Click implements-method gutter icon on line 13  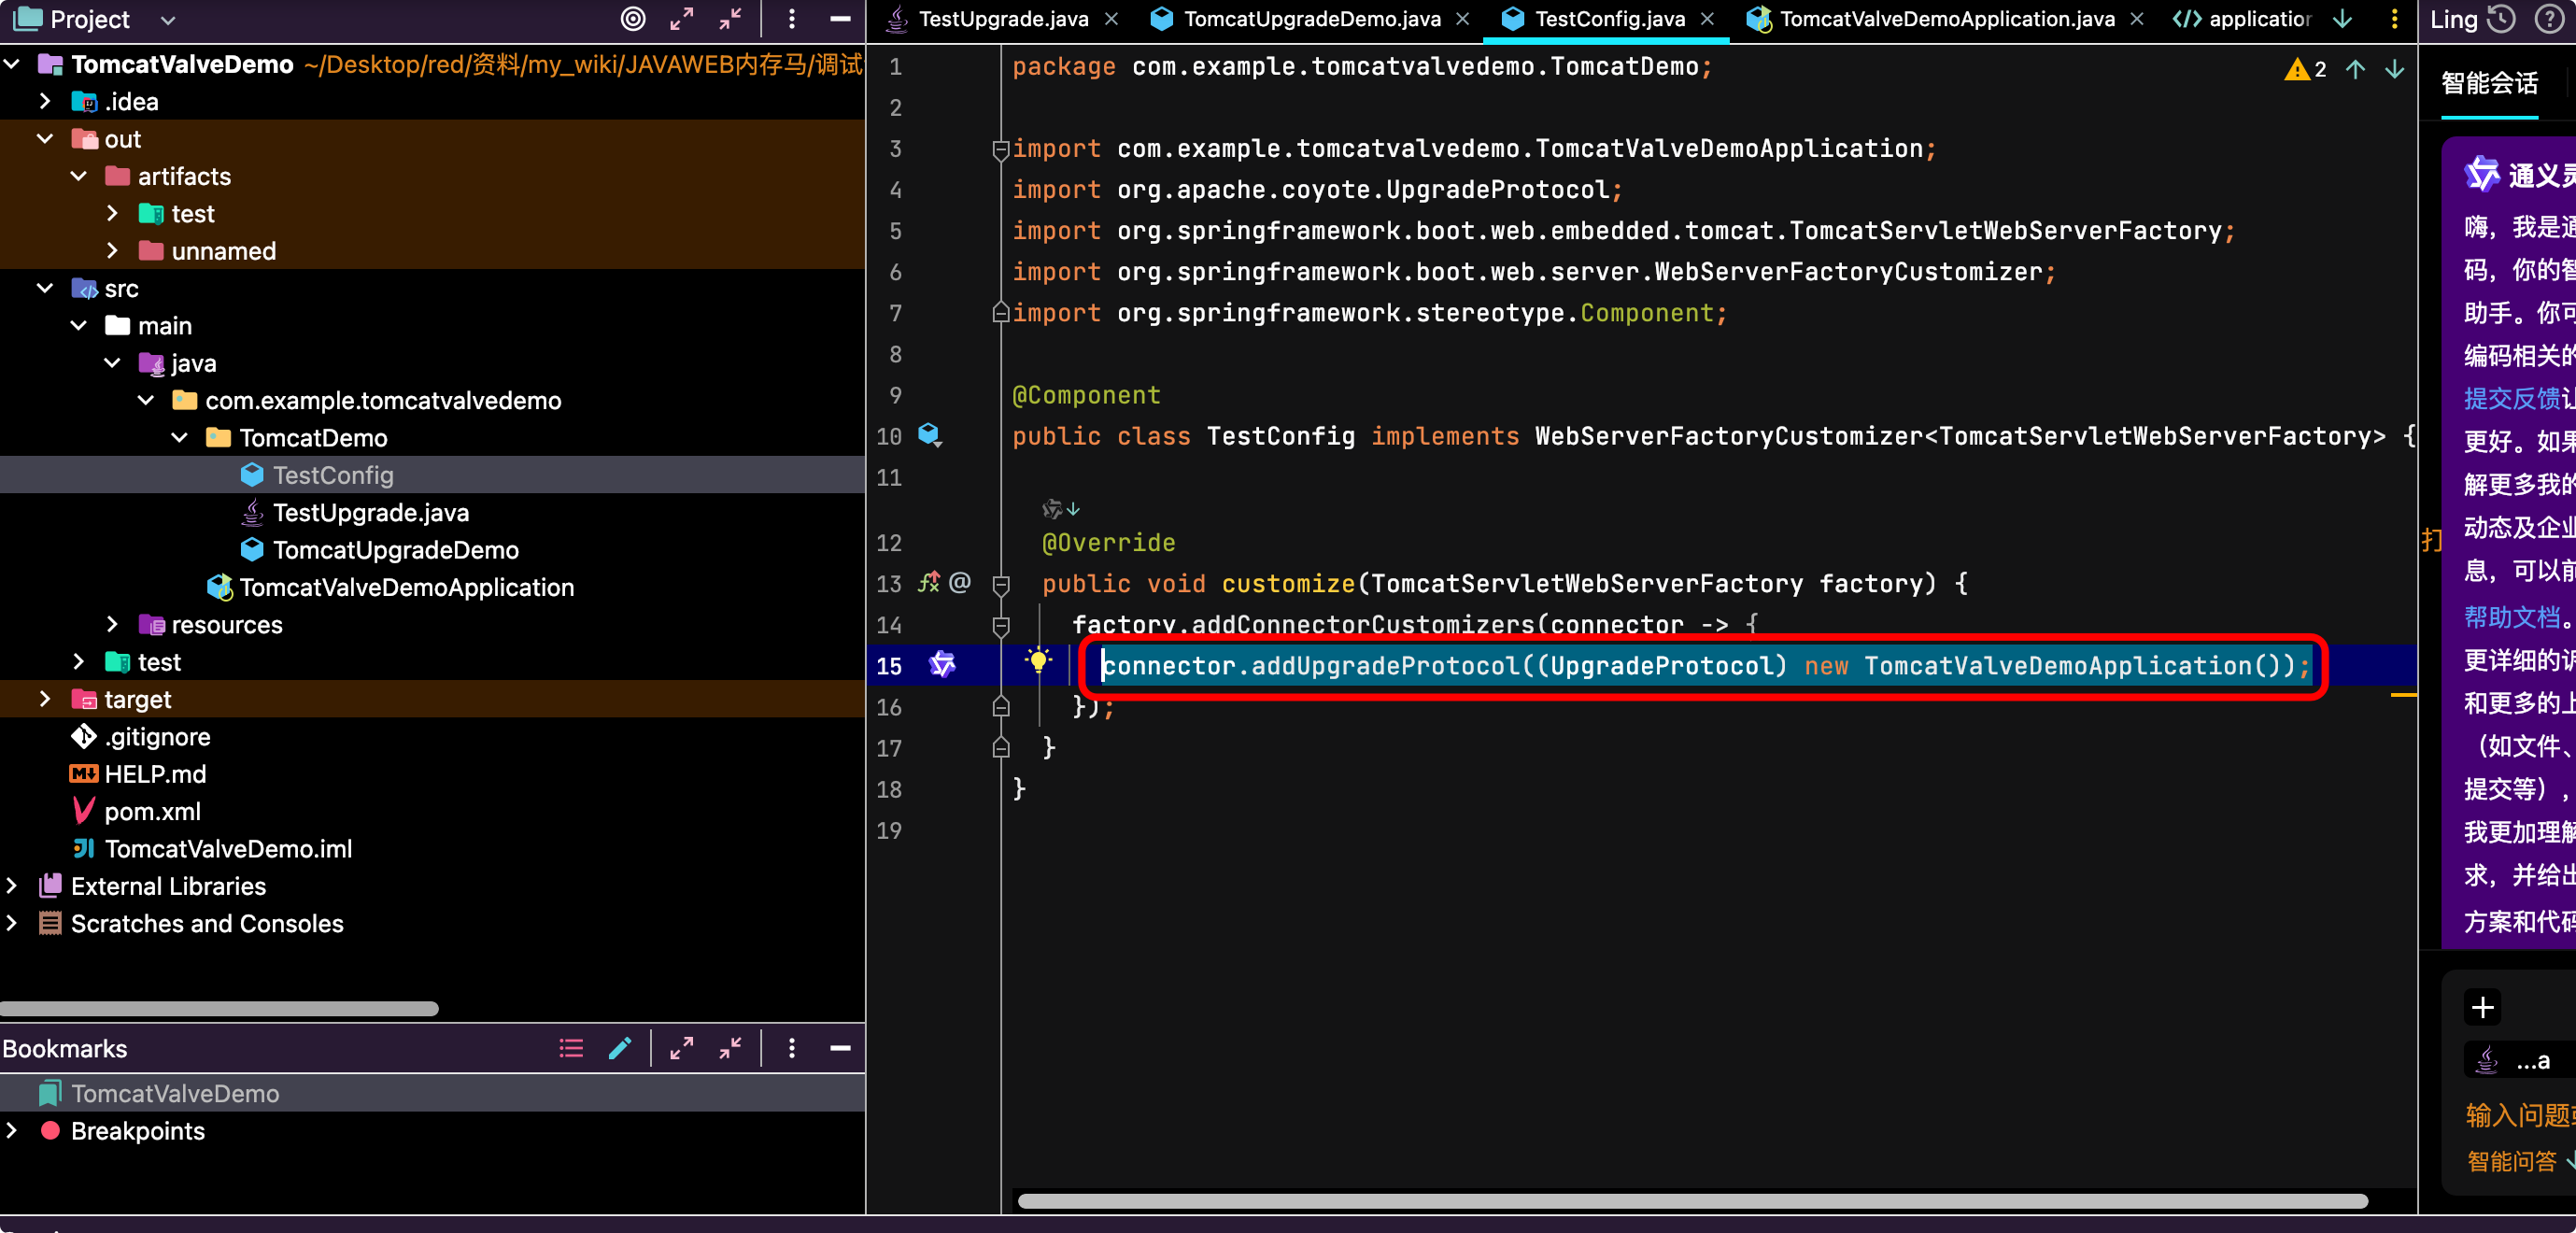click(x=929, y=582)
